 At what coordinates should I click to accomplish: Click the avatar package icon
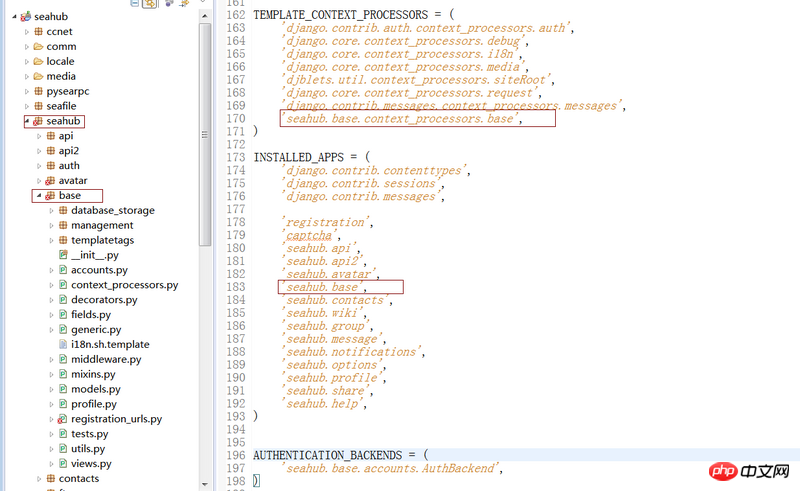50,181
